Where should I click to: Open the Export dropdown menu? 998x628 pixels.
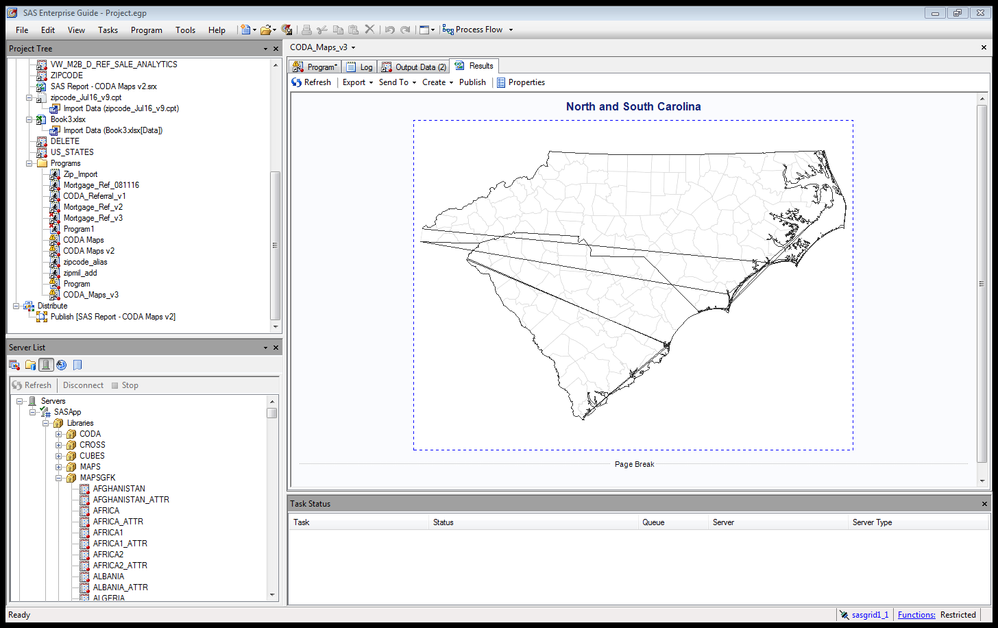[357, 83]
